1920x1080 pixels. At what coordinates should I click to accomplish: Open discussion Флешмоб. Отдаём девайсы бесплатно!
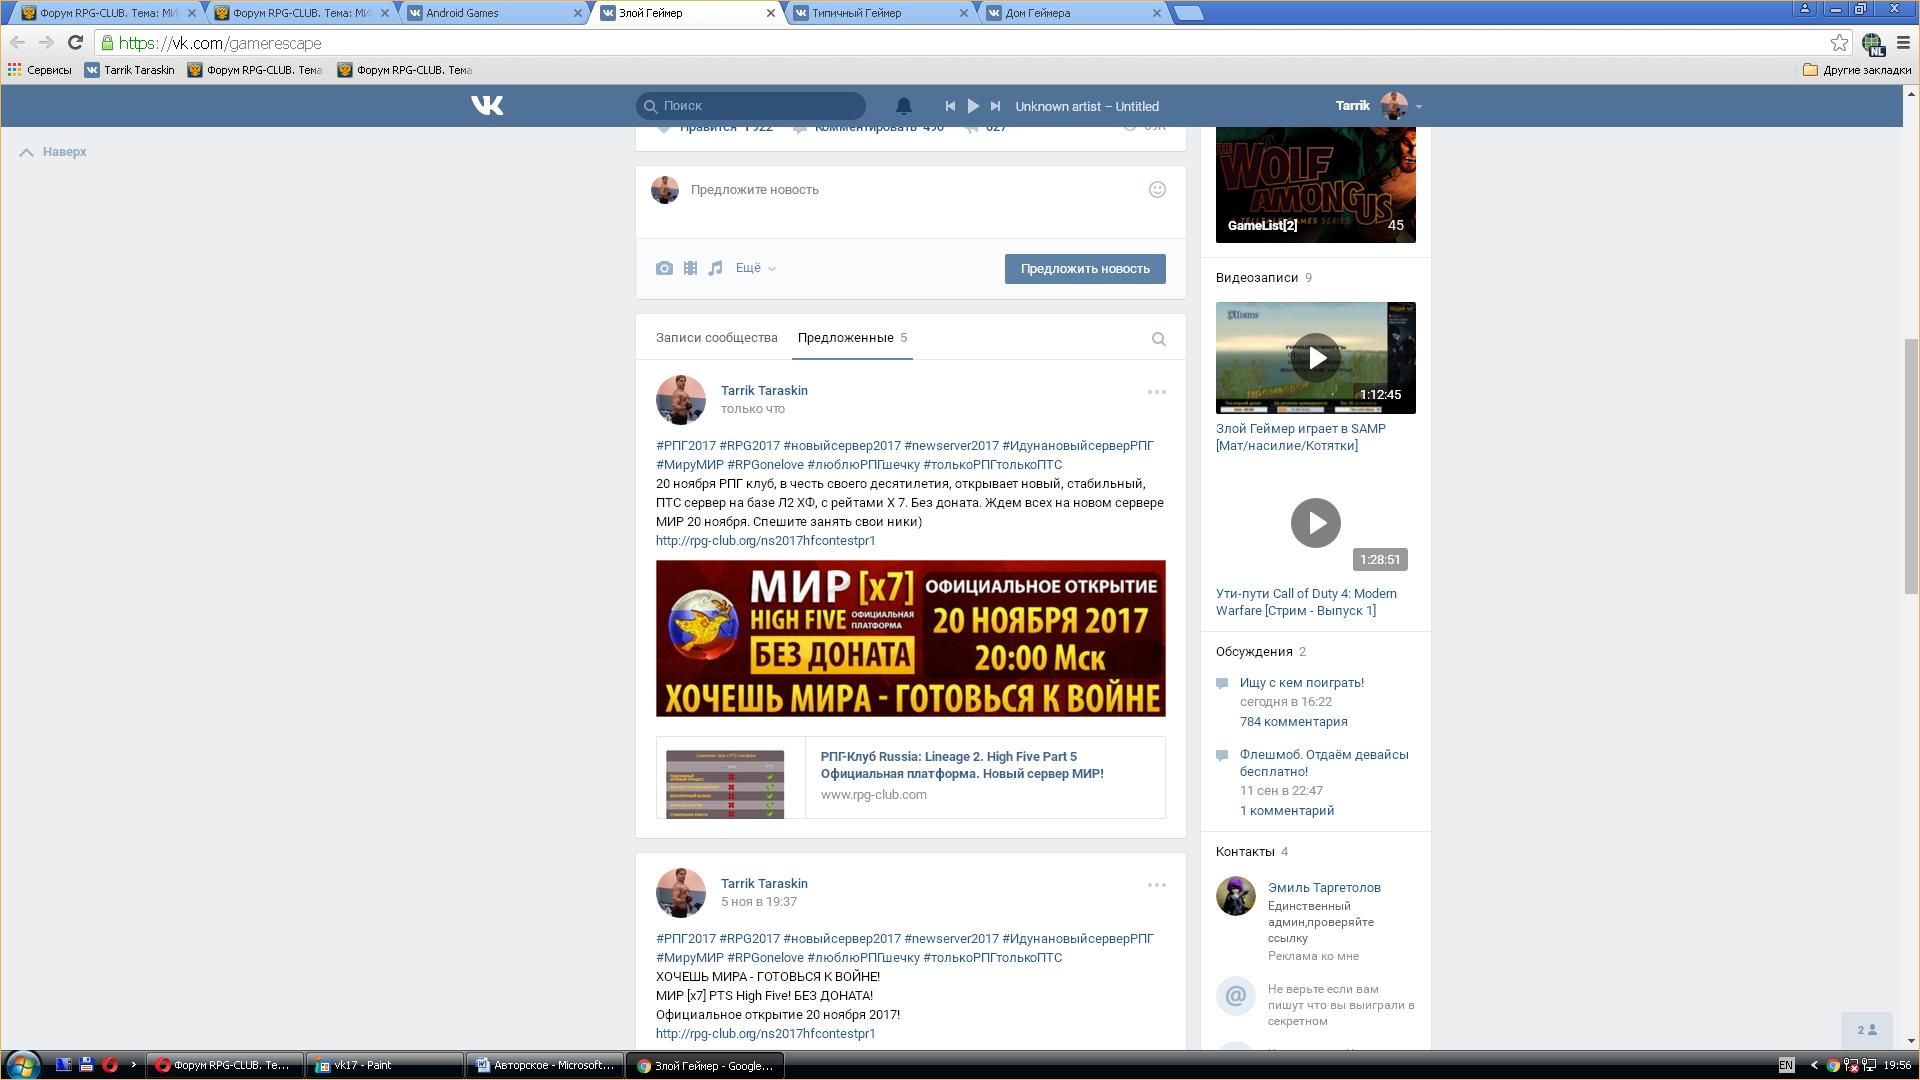click(1324, 763)
